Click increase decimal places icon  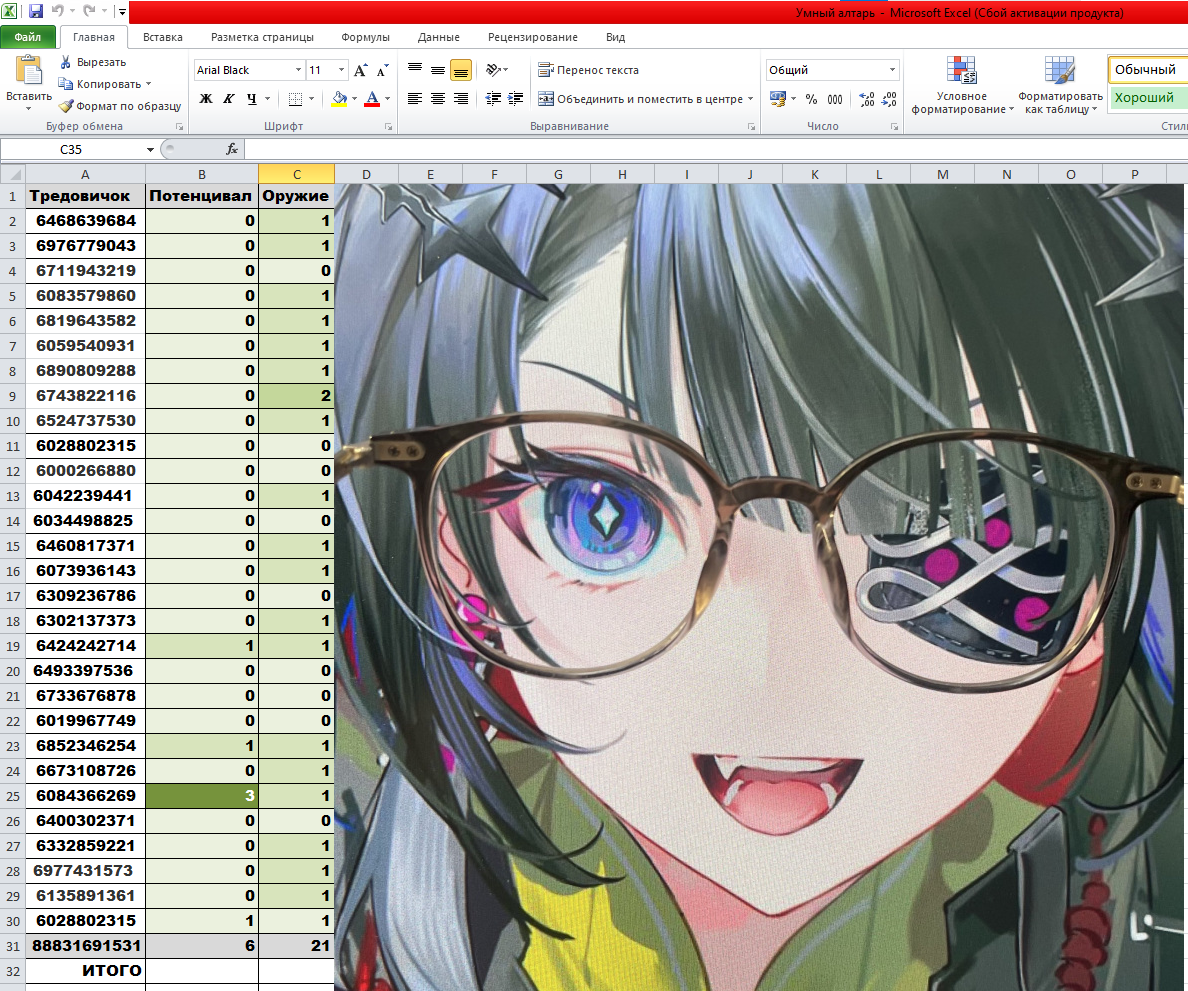868,99
